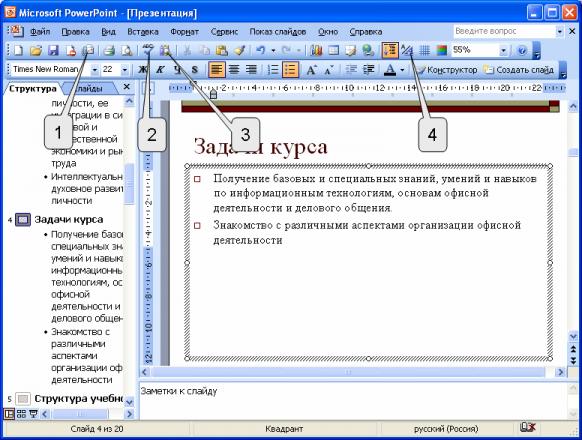Create a new presentation with the New icon
This screenshot has width=582, height=440.
[x=18, y=50]
